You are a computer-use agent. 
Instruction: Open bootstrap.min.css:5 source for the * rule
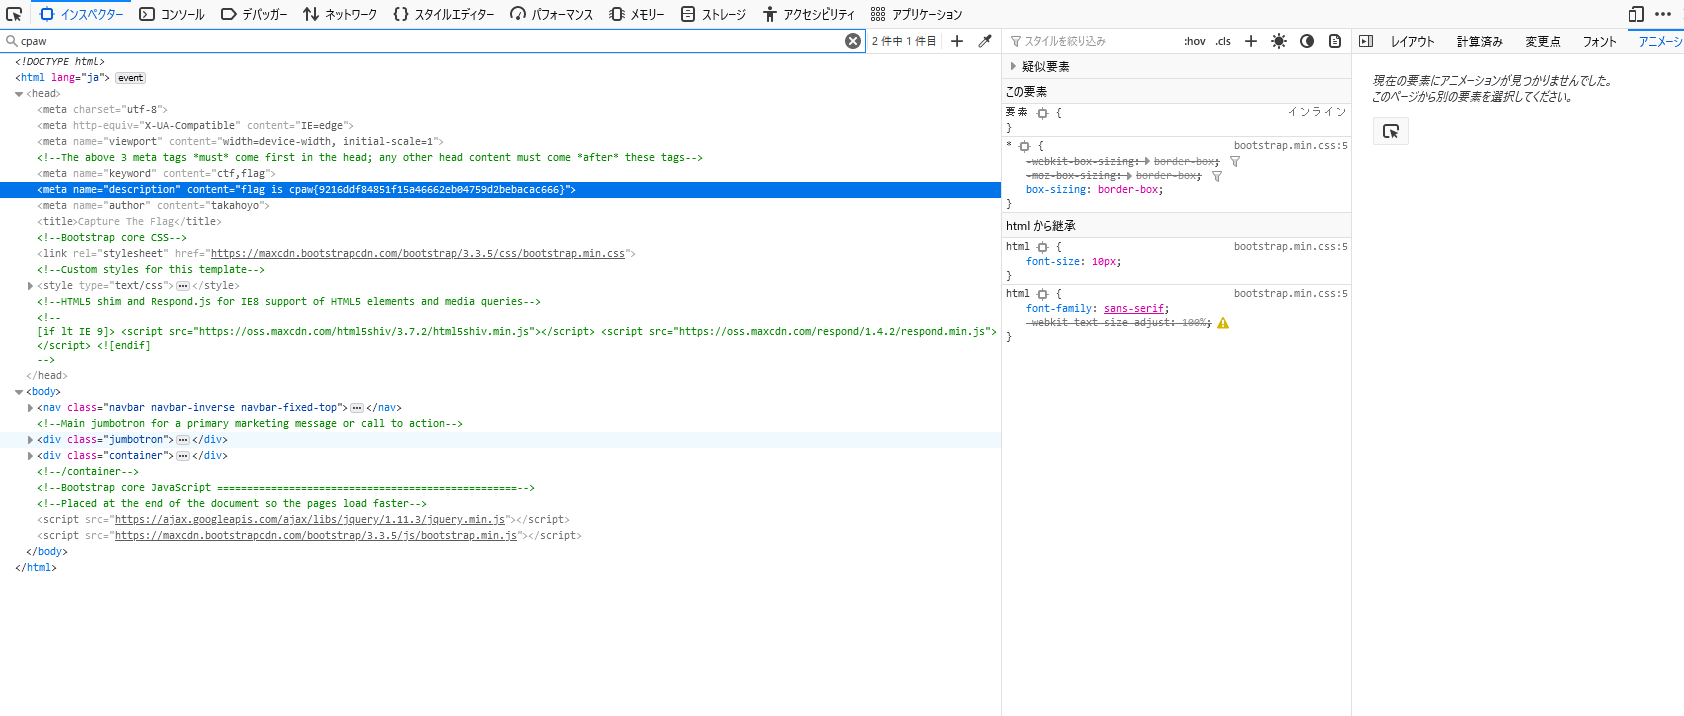click(1290, 146)
